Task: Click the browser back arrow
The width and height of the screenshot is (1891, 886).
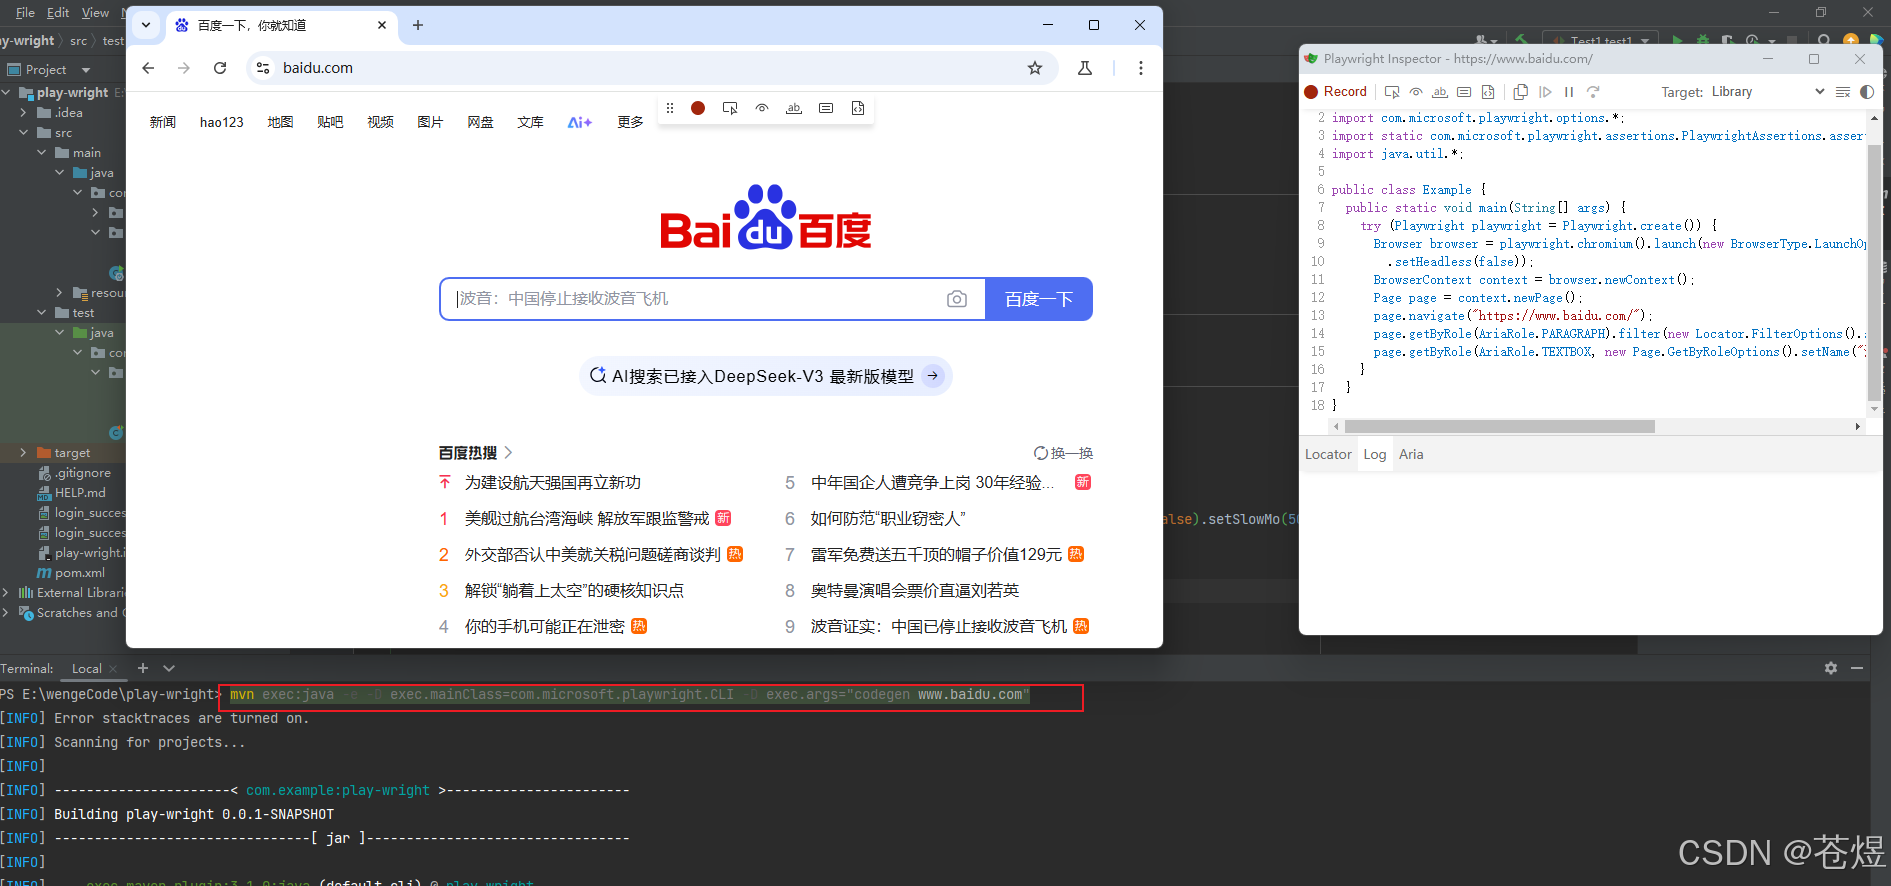Action: tap(148, 68)
